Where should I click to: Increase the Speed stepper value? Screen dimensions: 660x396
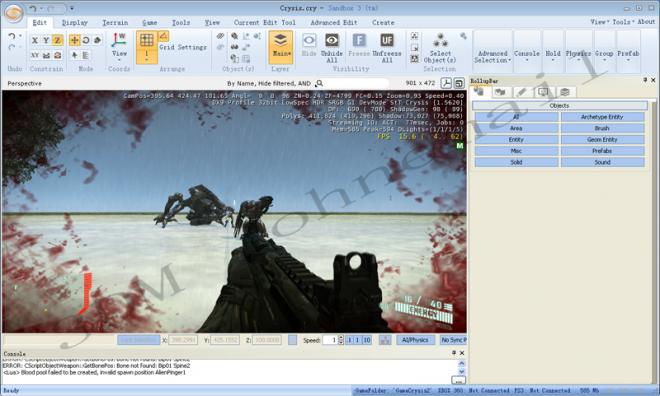click(x=341, y=338)
